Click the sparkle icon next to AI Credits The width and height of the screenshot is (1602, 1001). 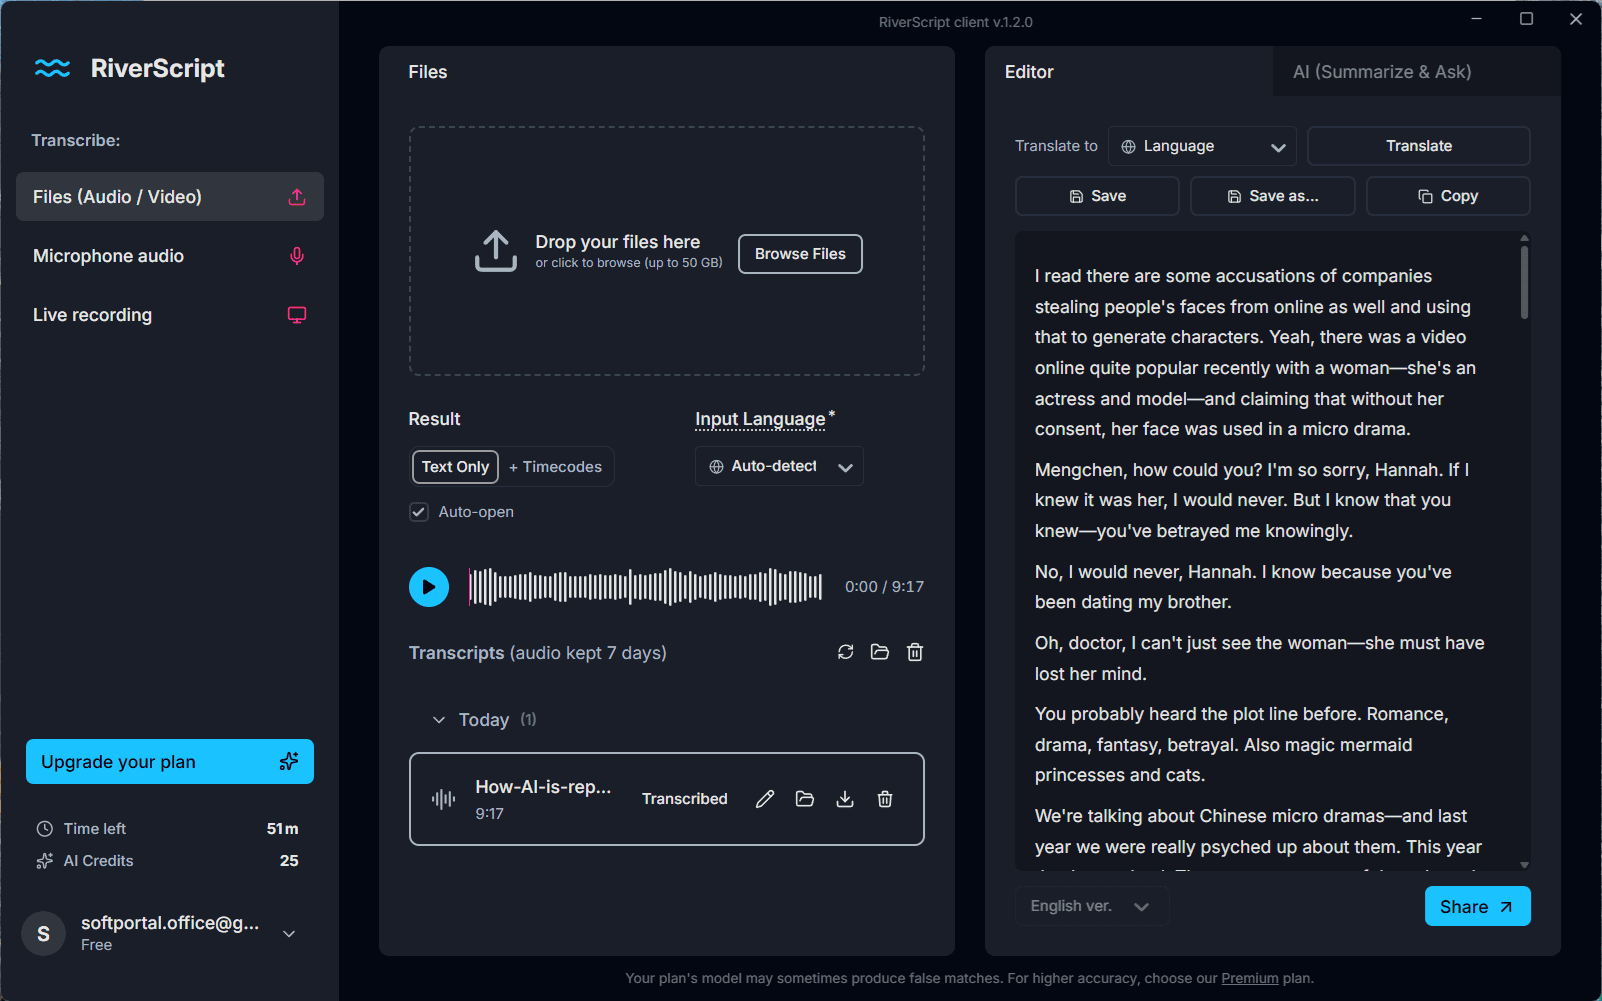(x=45, y=861)
